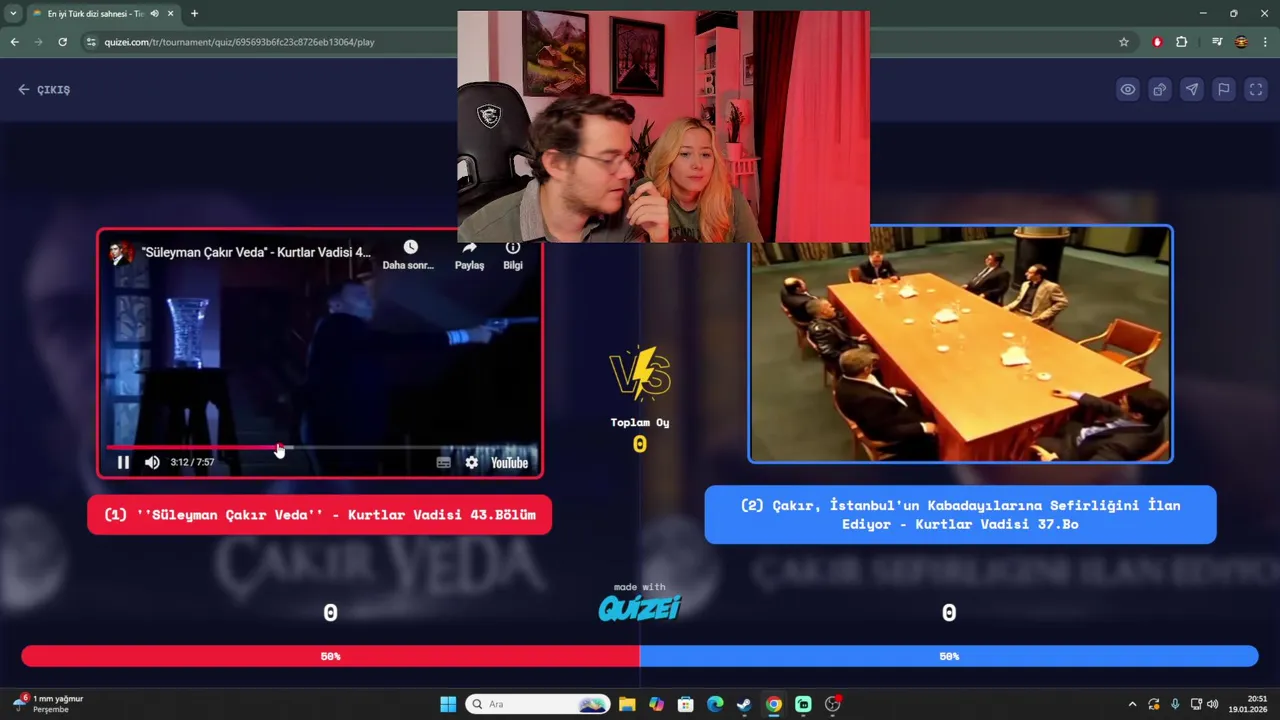Open YouTube player settings gear

[x=471, y=462]
